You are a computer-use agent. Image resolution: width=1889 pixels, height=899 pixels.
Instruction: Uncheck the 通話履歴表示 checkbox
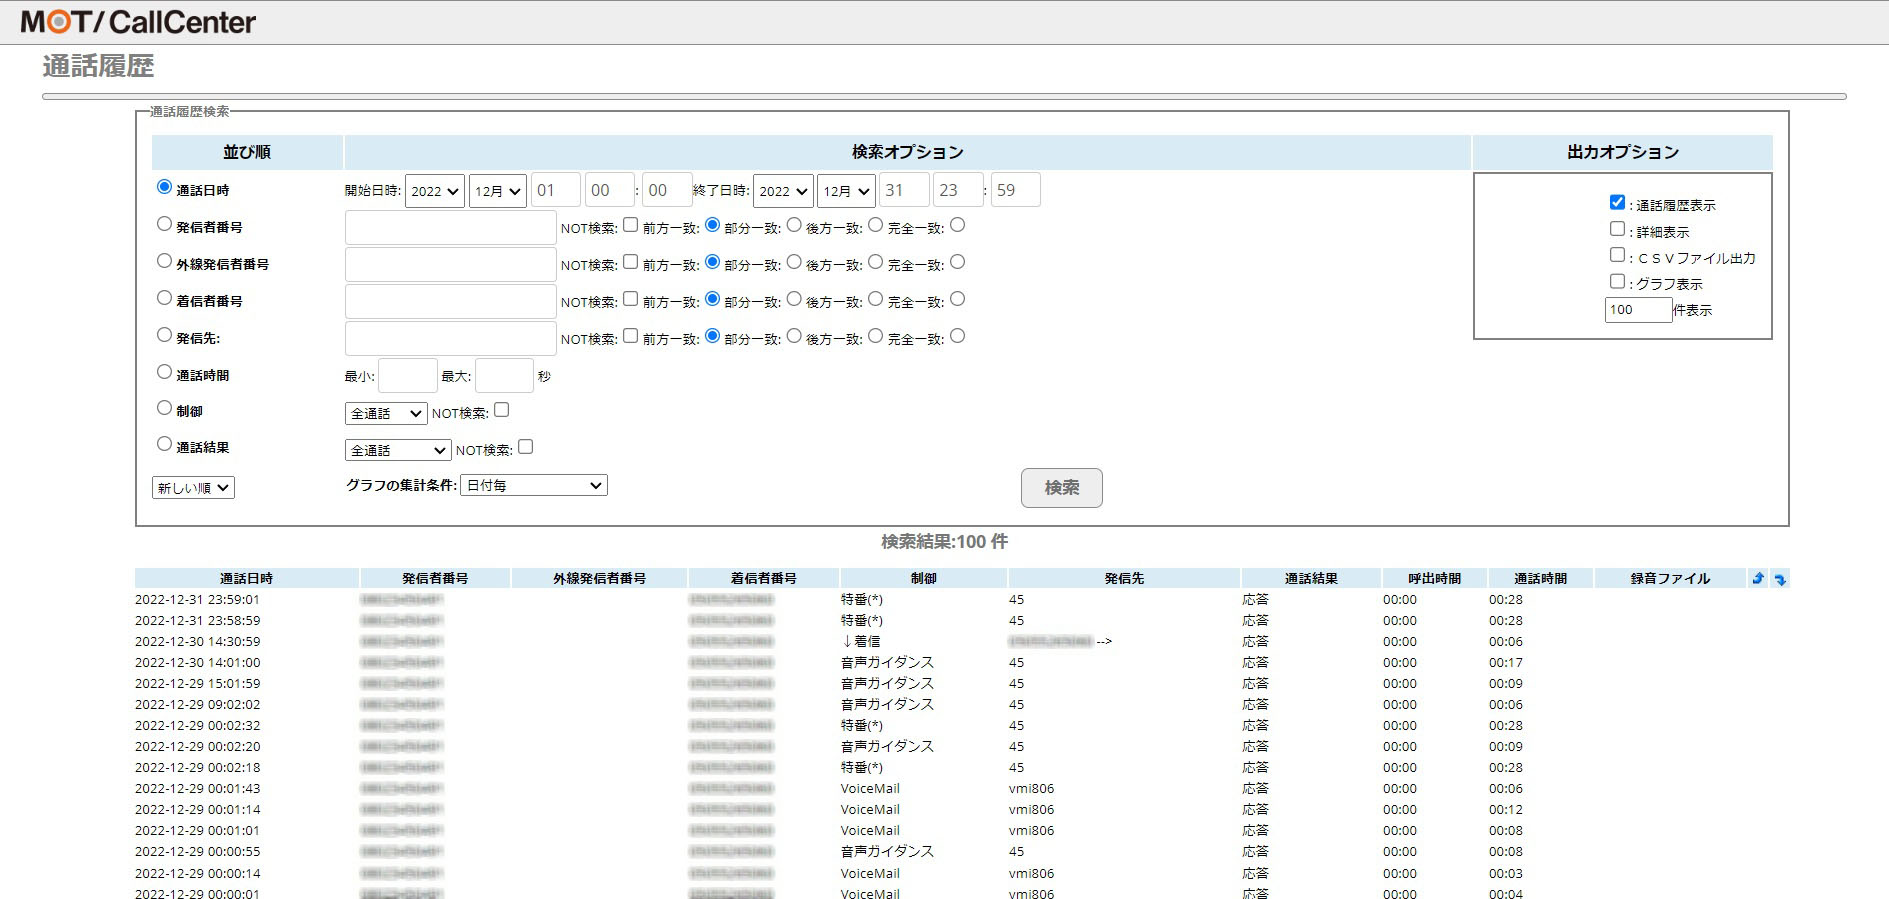click(1617, 203)
